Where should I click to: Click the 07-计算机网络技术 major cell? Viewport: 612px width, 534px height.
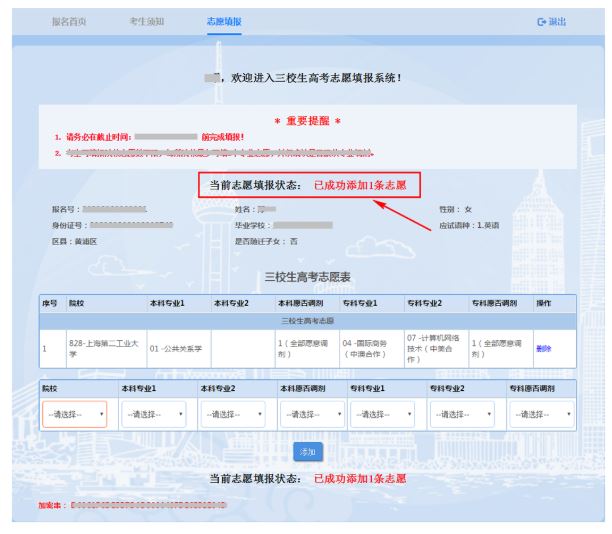[x=434, y=348]
